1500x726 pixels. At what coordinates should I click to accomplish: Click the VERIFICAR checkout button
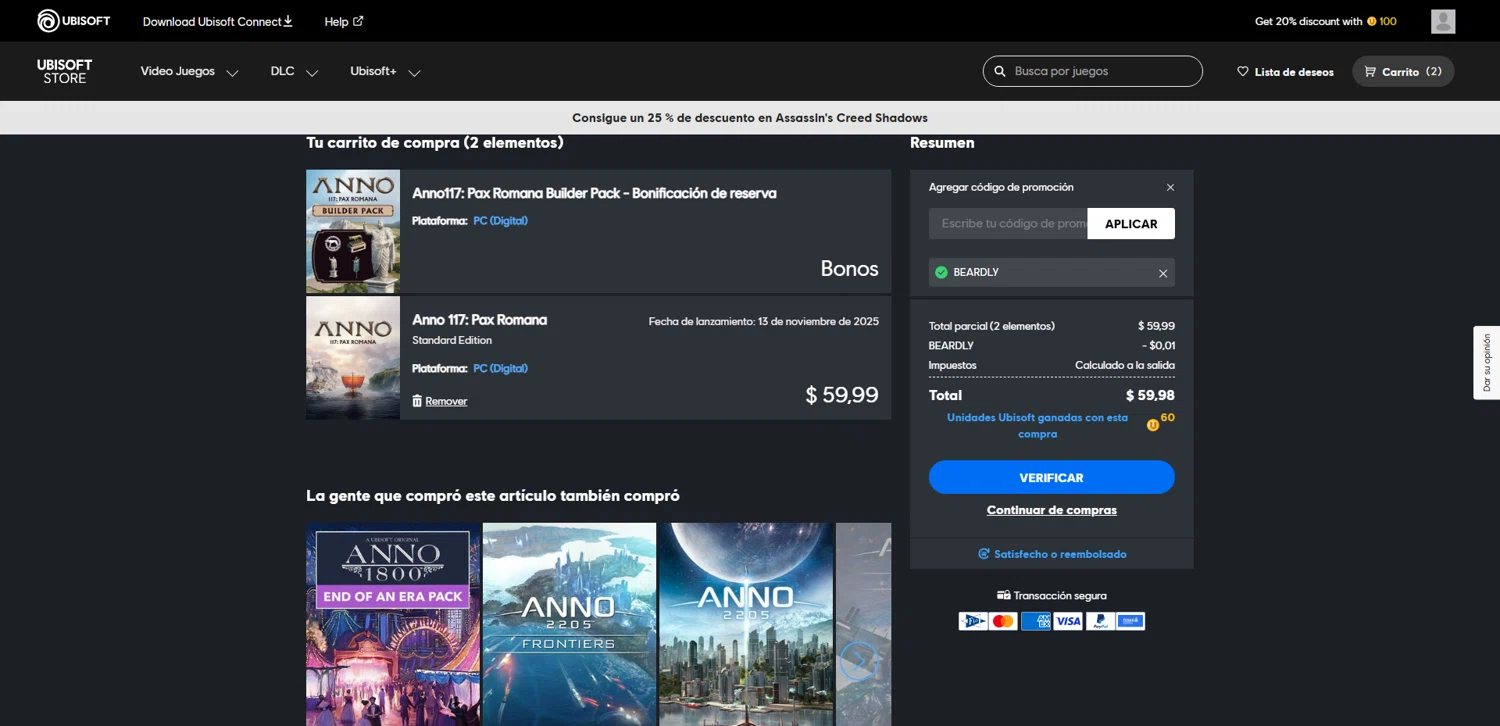coord(1051,477)
